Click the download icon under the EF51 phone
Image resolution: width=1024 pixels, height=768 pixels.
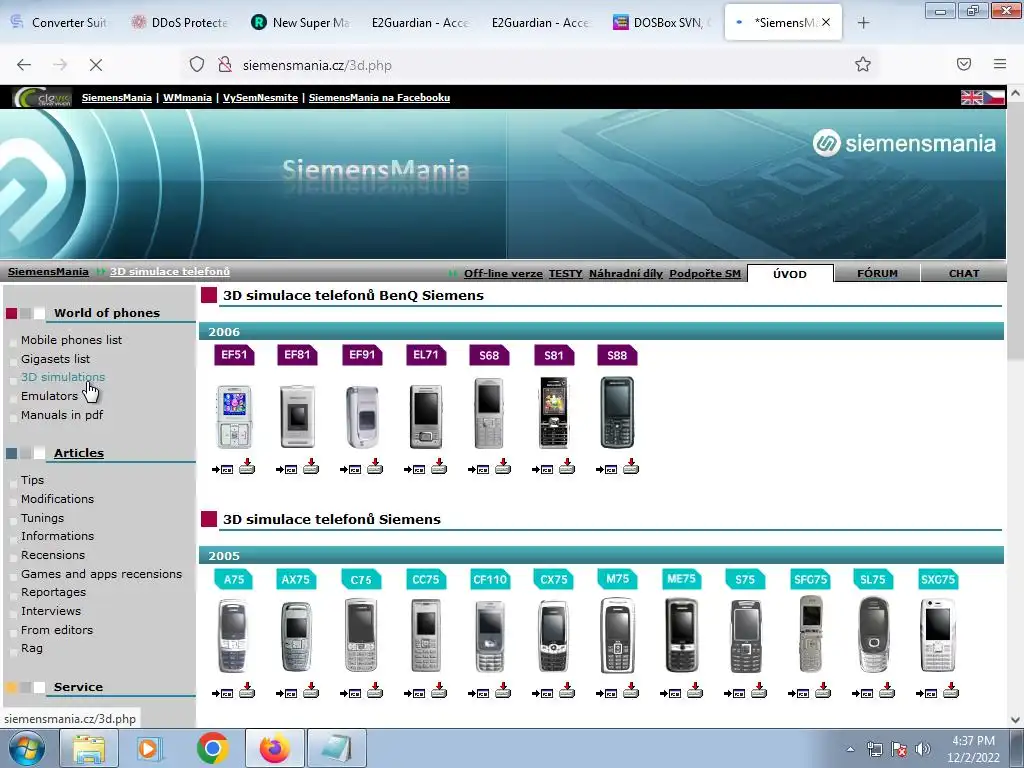click(247, 466)
